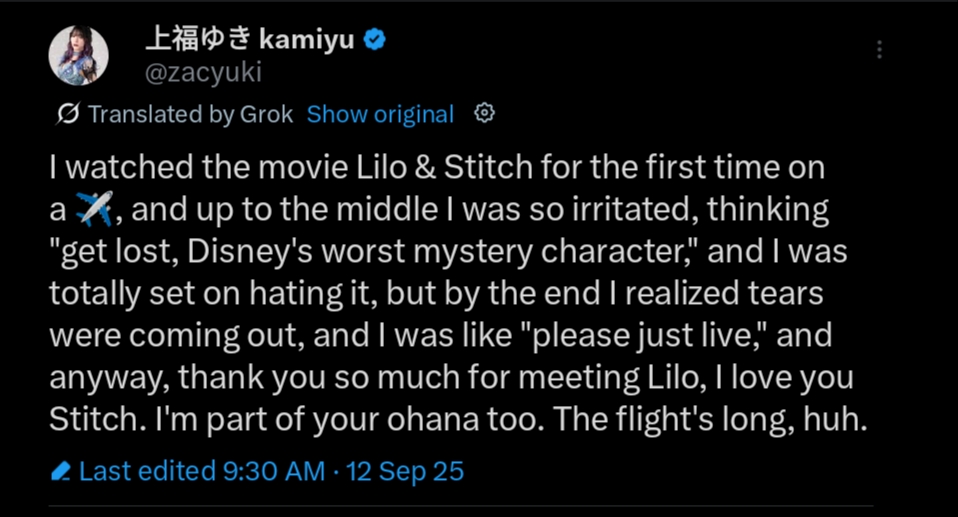Click the pencil edit history icon
This screenshot has height=517, width=958.
[x=61, y=471]
